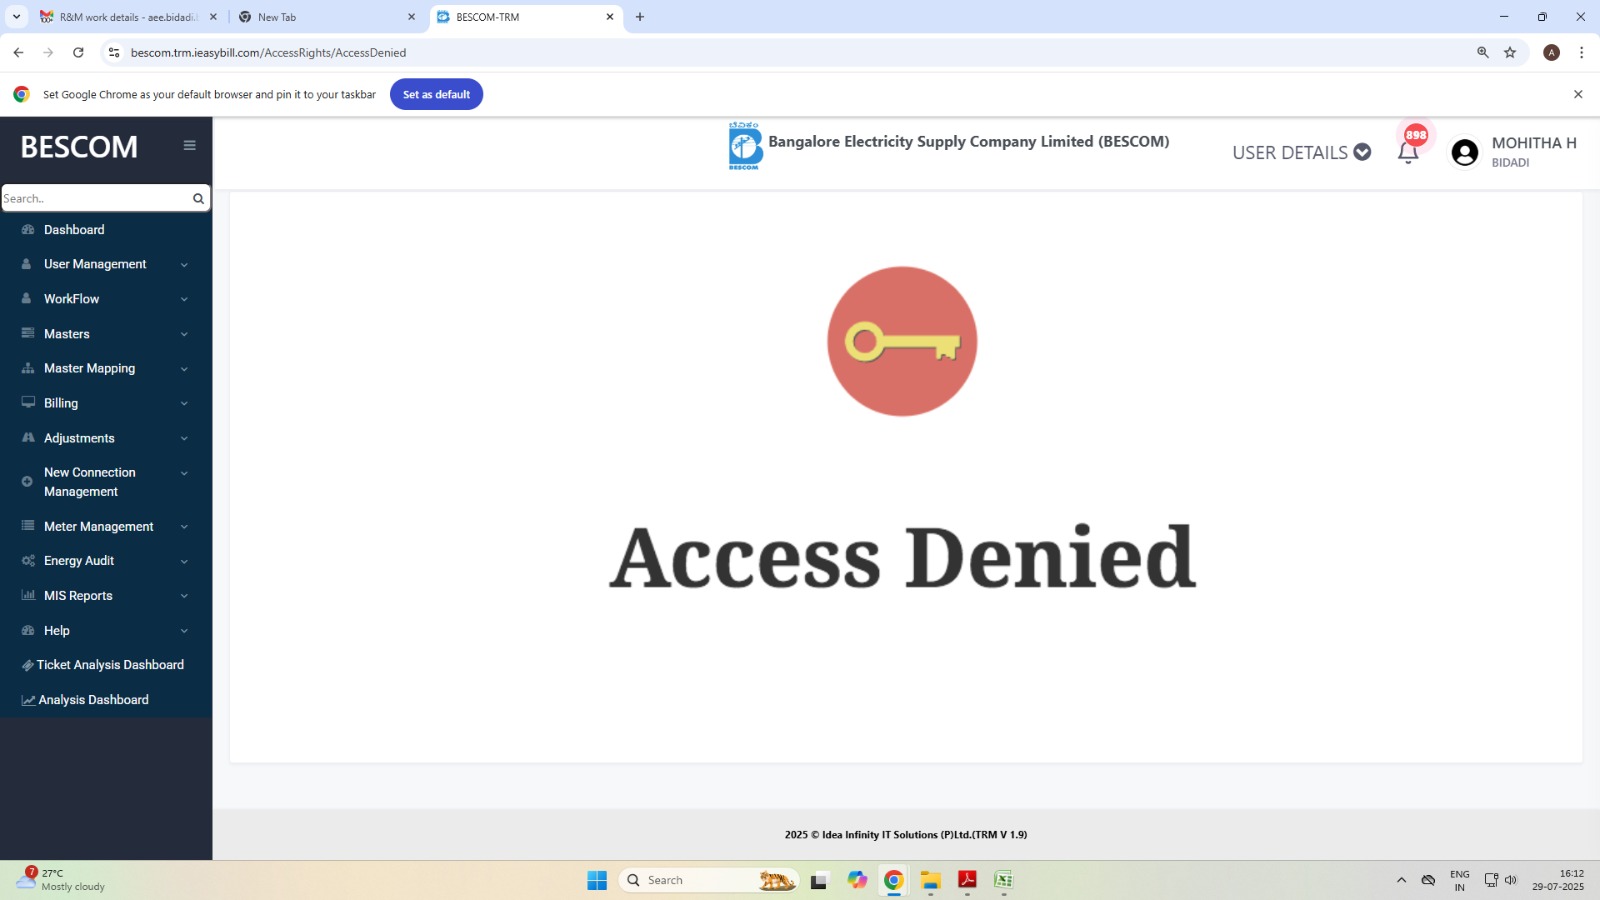Open Chrome's three-dot menu
This screenshot has width=1600, height=900.
pos(1581,52)
